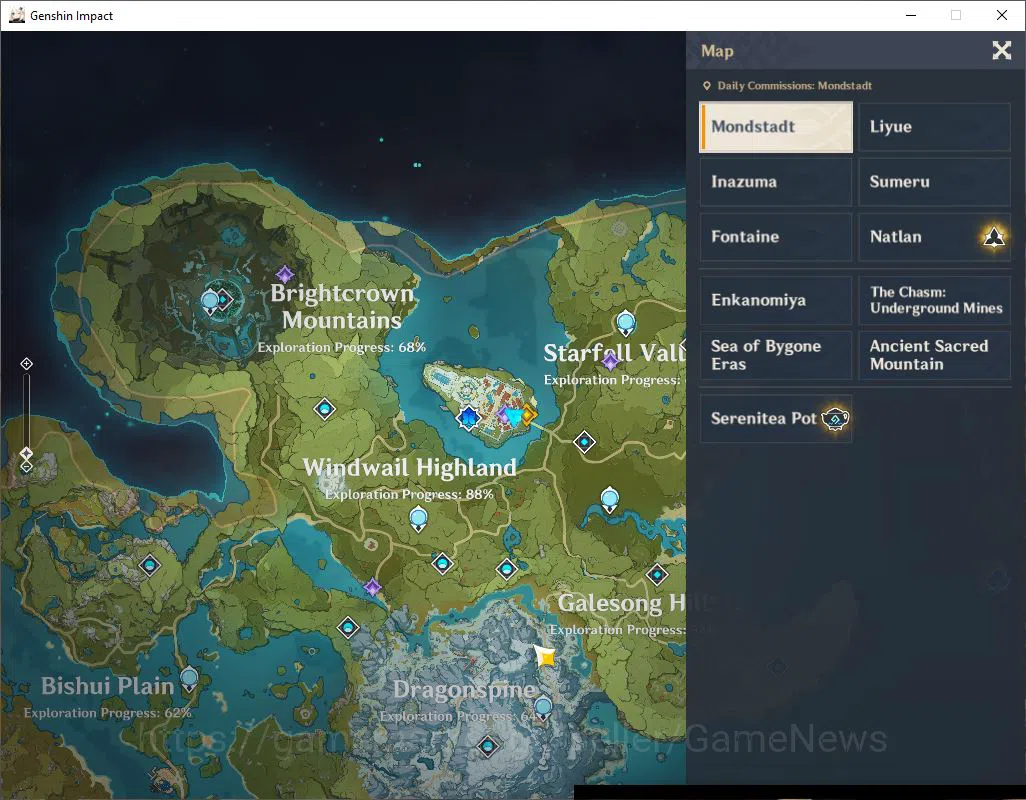The width and height of the screenshot is (1026, 800).
Task: Select waypoint at bottom of Dragonspine
Action: click(487, 746)
